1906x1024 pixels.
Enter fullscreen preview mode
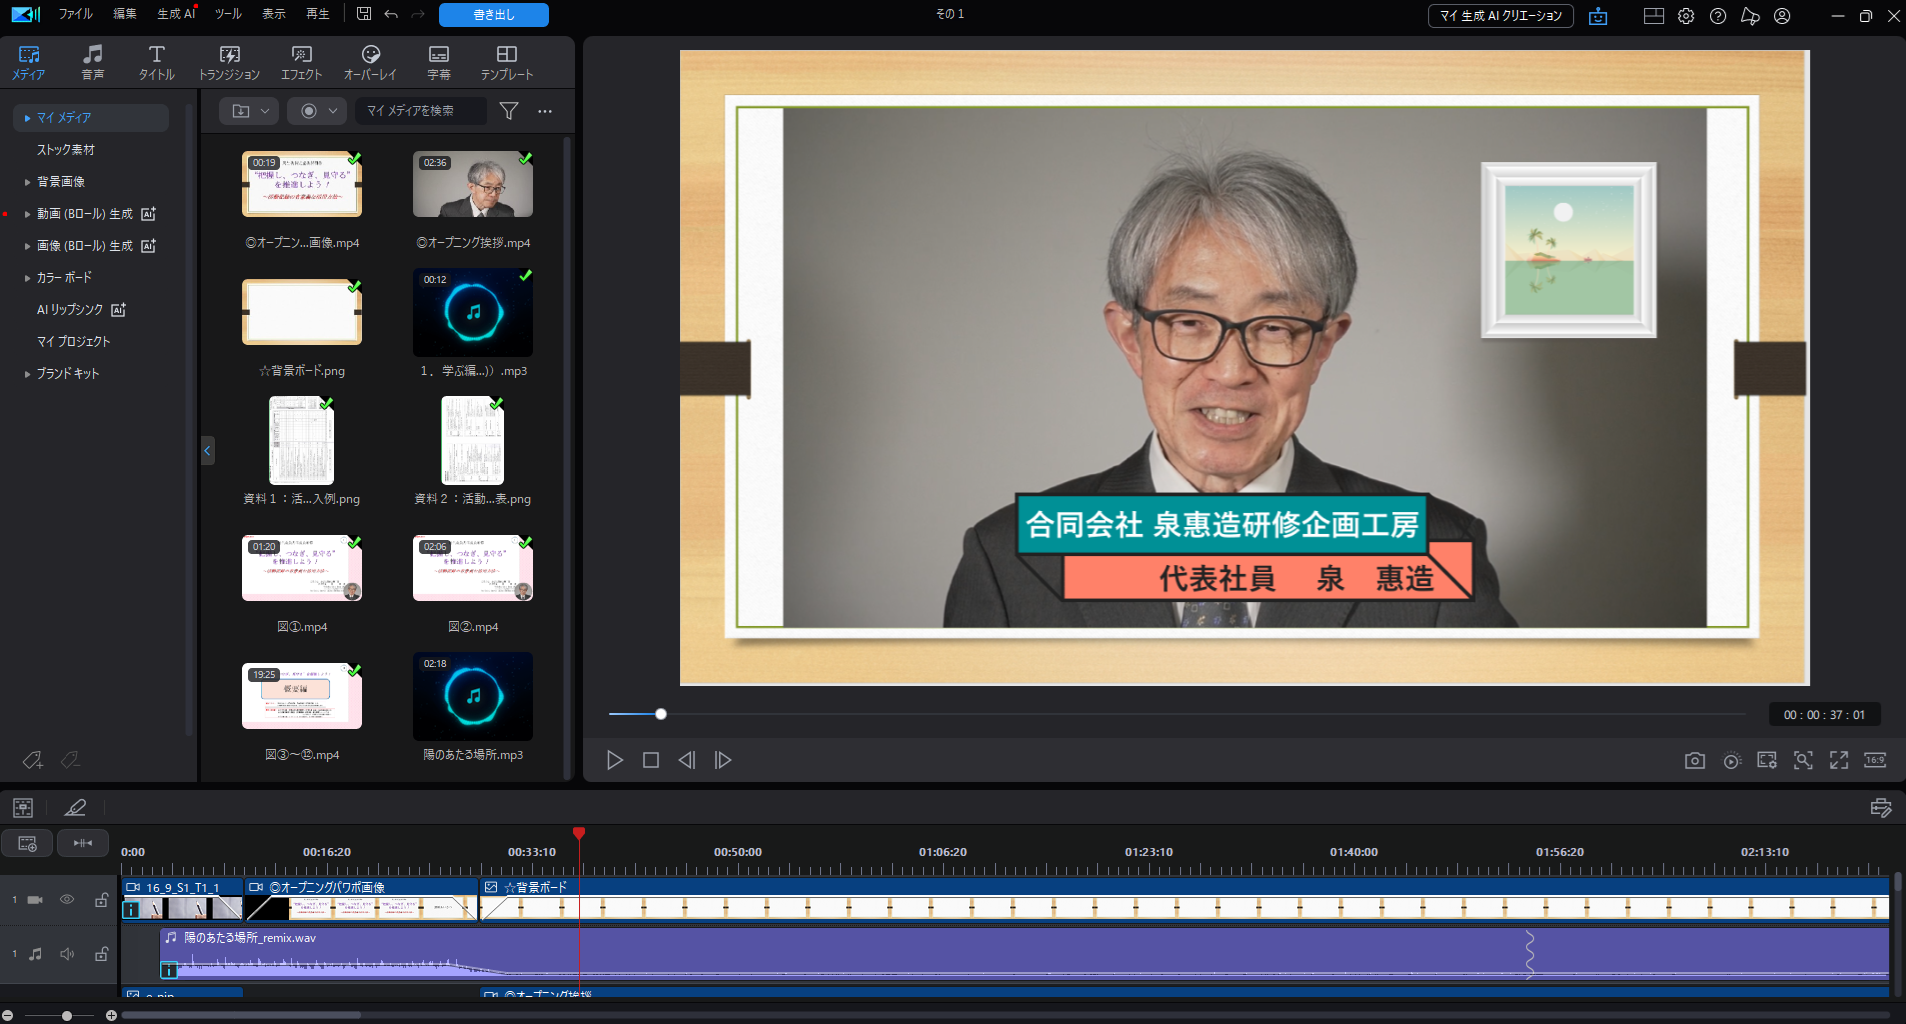click(1839, 761)
